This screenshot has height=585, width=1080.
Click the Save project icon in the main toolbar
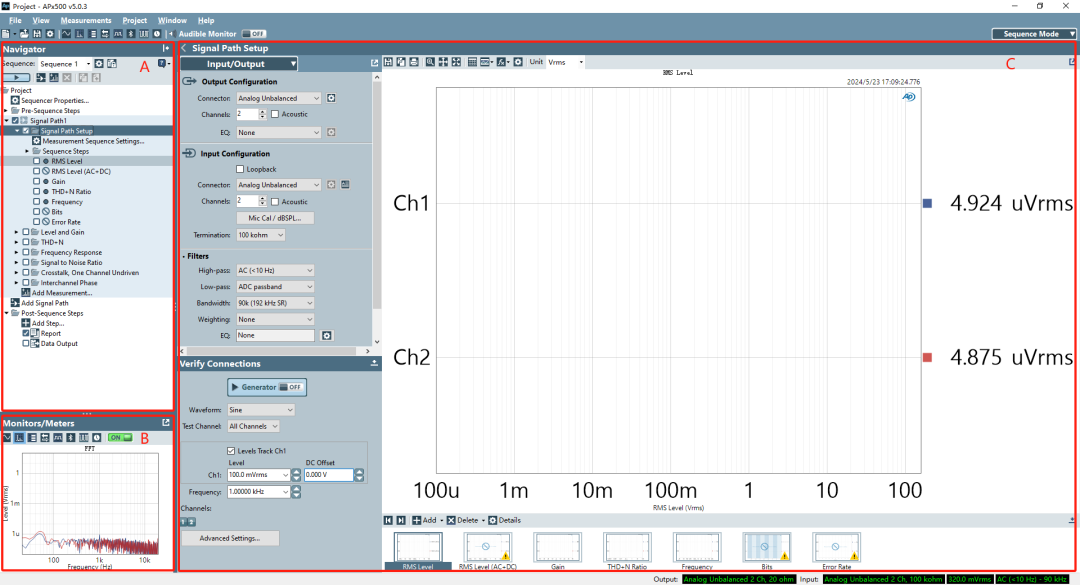[x=37, y=32]
